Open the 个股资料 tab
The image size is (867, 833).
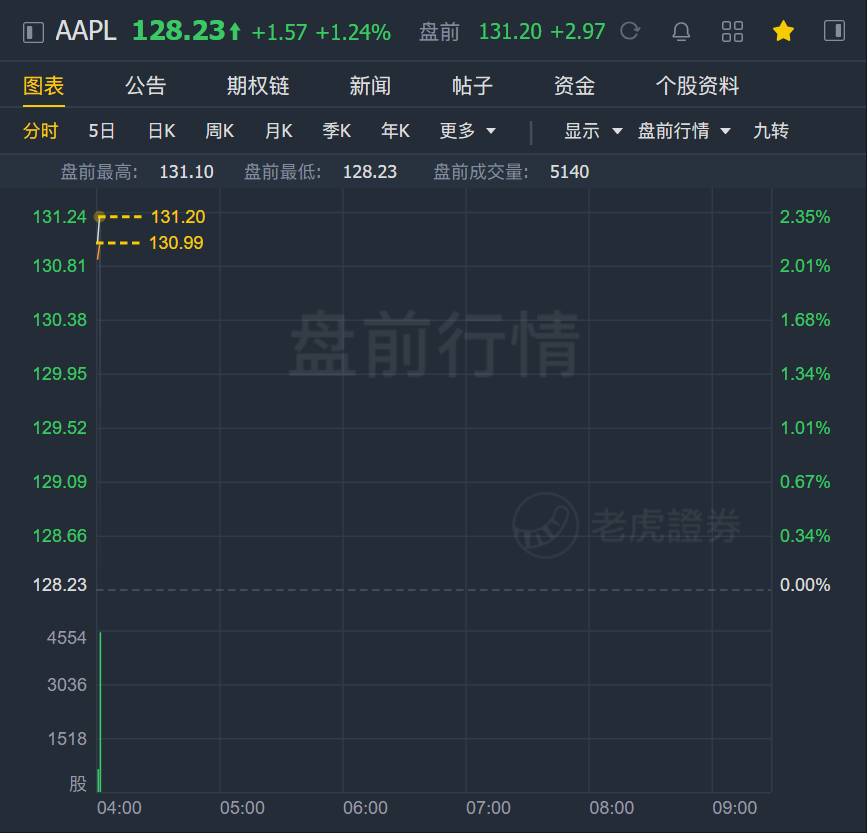pos(697,86)
